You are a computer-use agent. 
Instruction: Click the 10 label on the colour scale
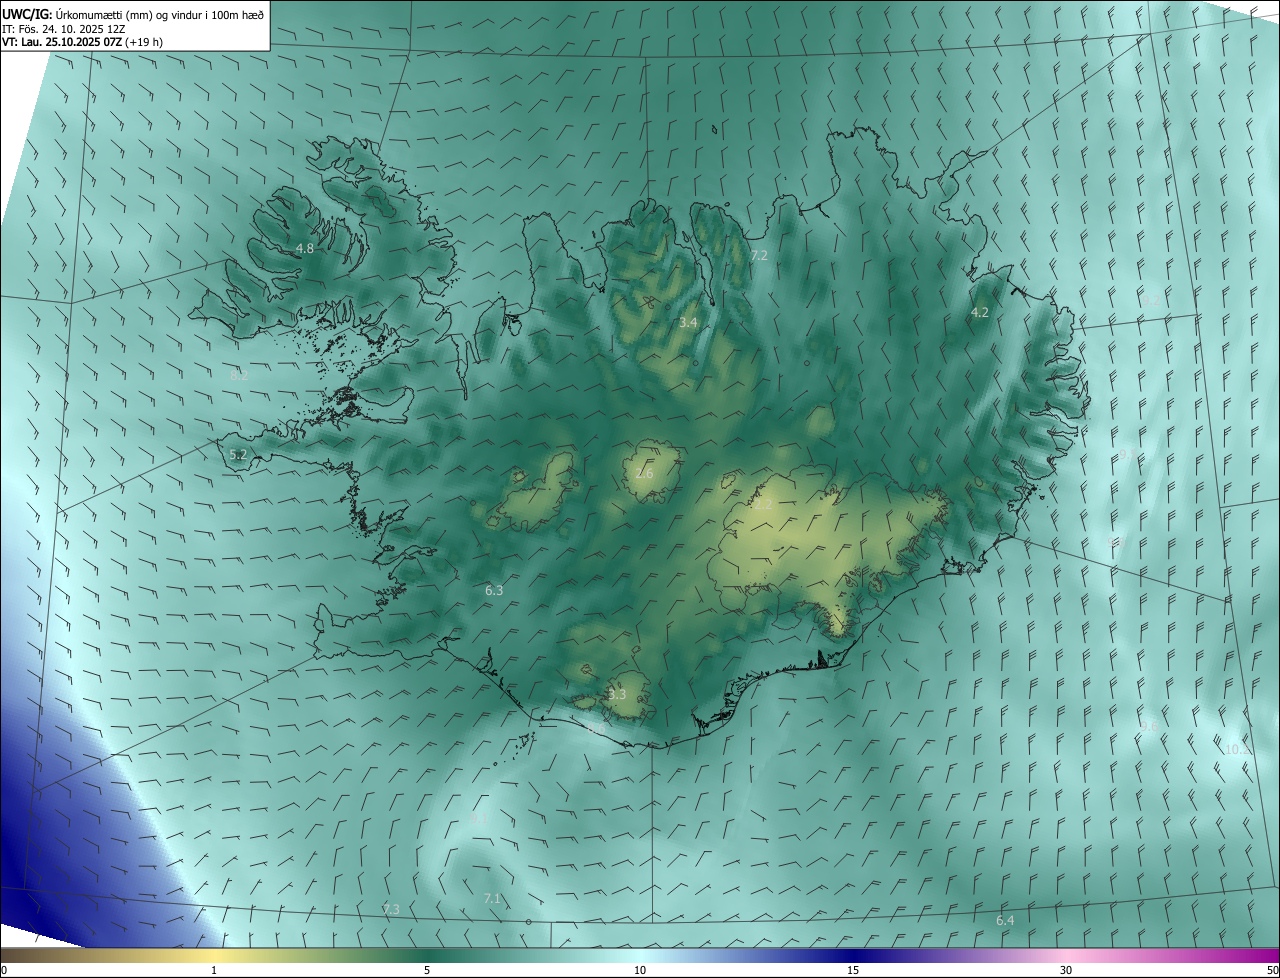tap(640, 971)
